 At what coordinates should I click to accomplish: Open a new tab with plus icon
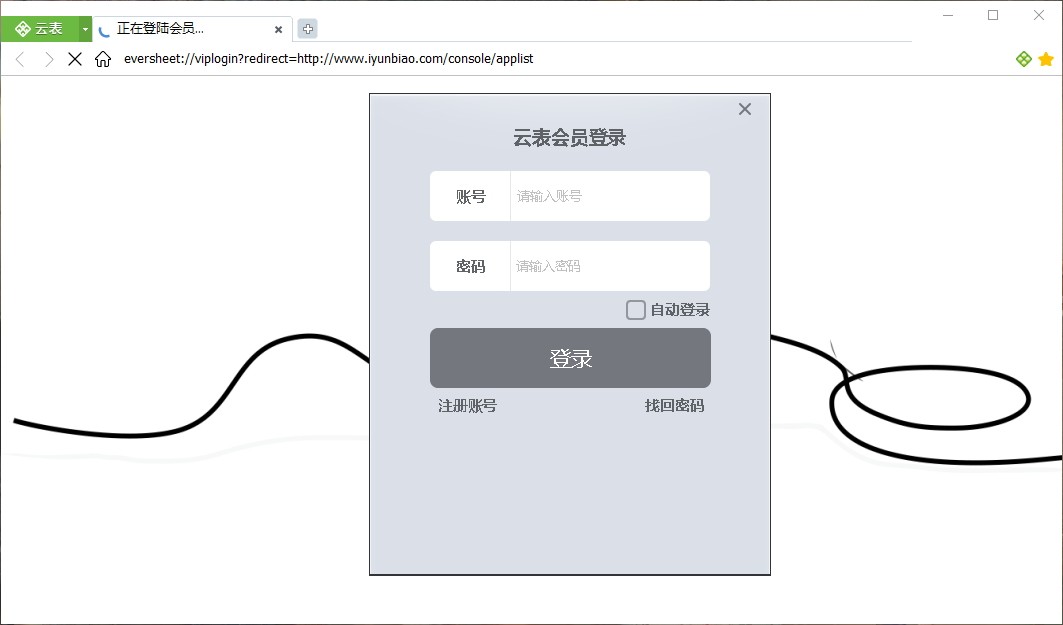pos(308,28)
